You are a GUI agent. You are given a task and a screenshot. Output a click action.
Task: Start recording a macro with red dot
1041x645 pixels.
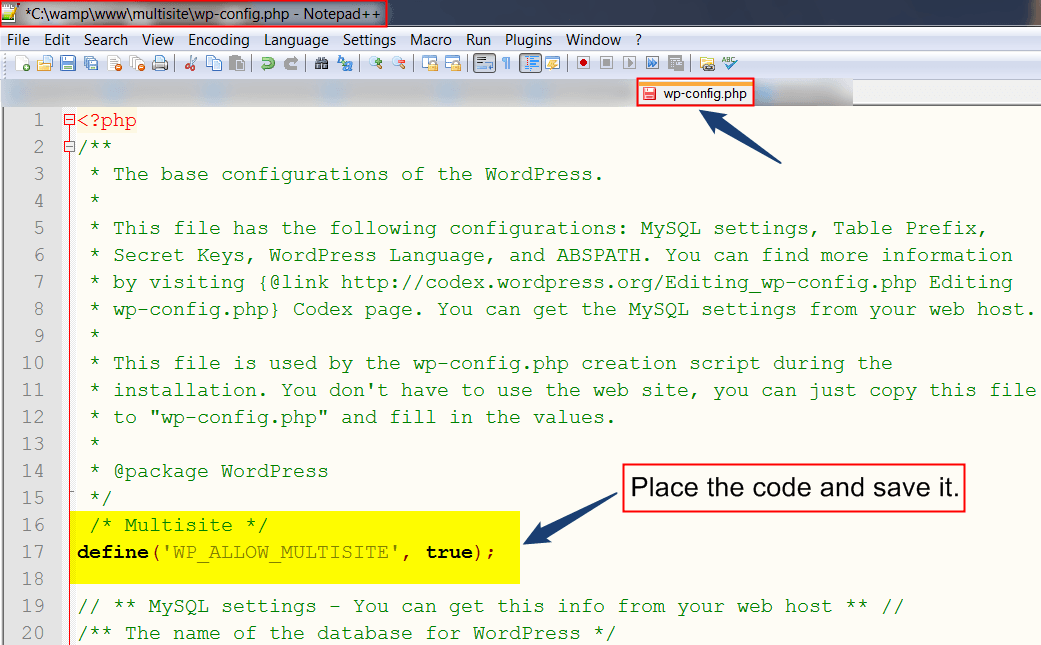(584, 64)
